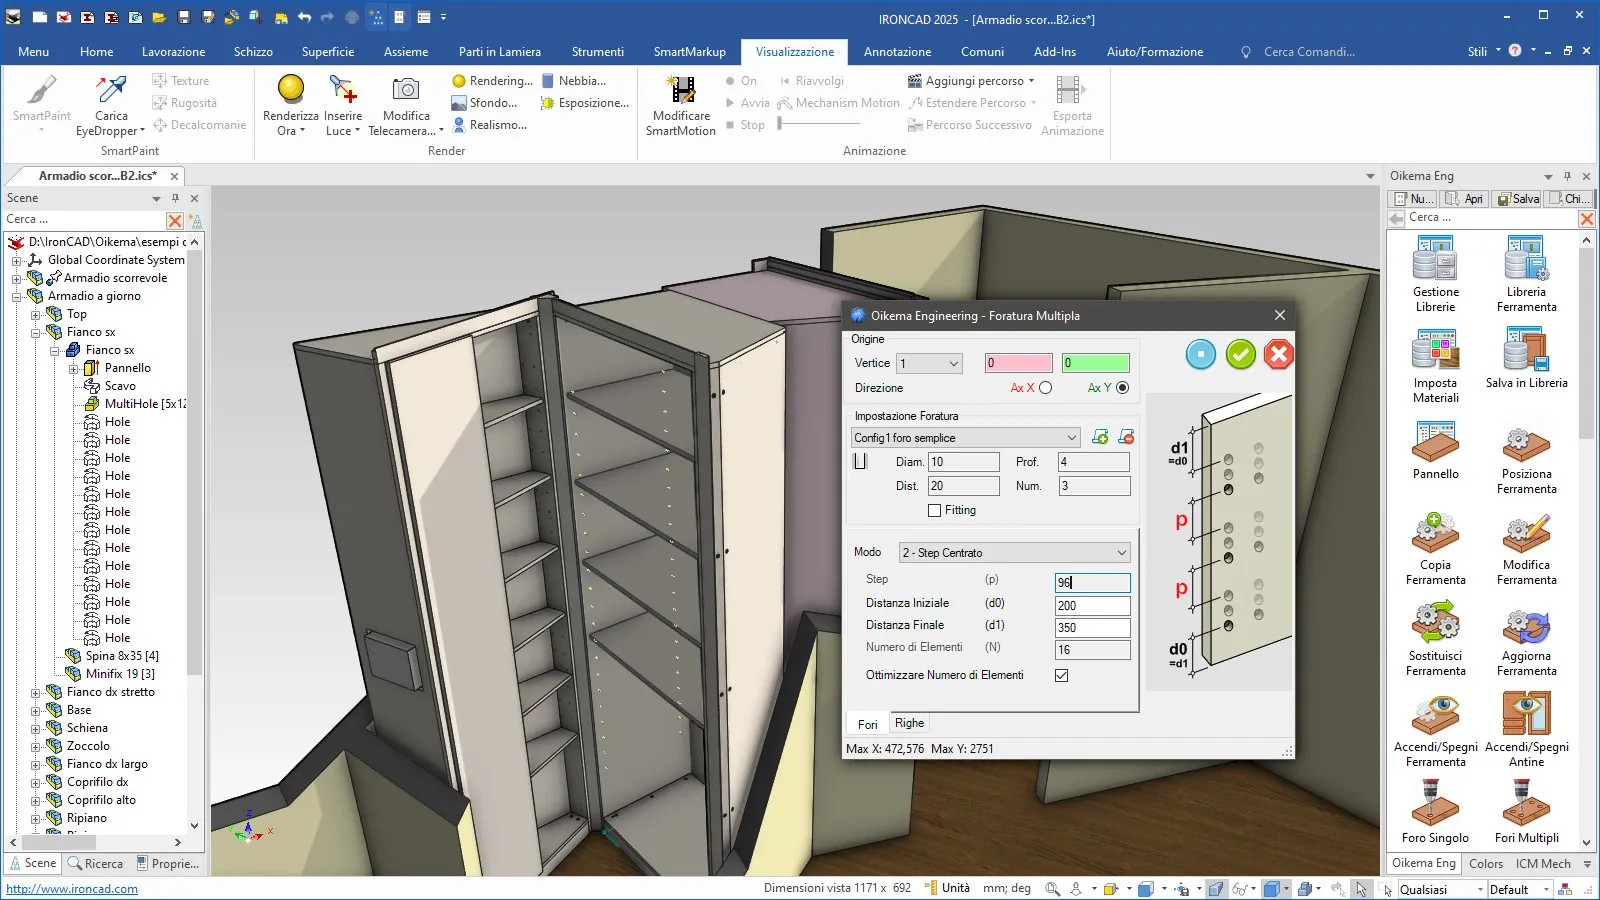Select the Ax X direction radio button
Viewport: 1600px width, 900px height.
pyautogui.click(x=1045, y=388)
